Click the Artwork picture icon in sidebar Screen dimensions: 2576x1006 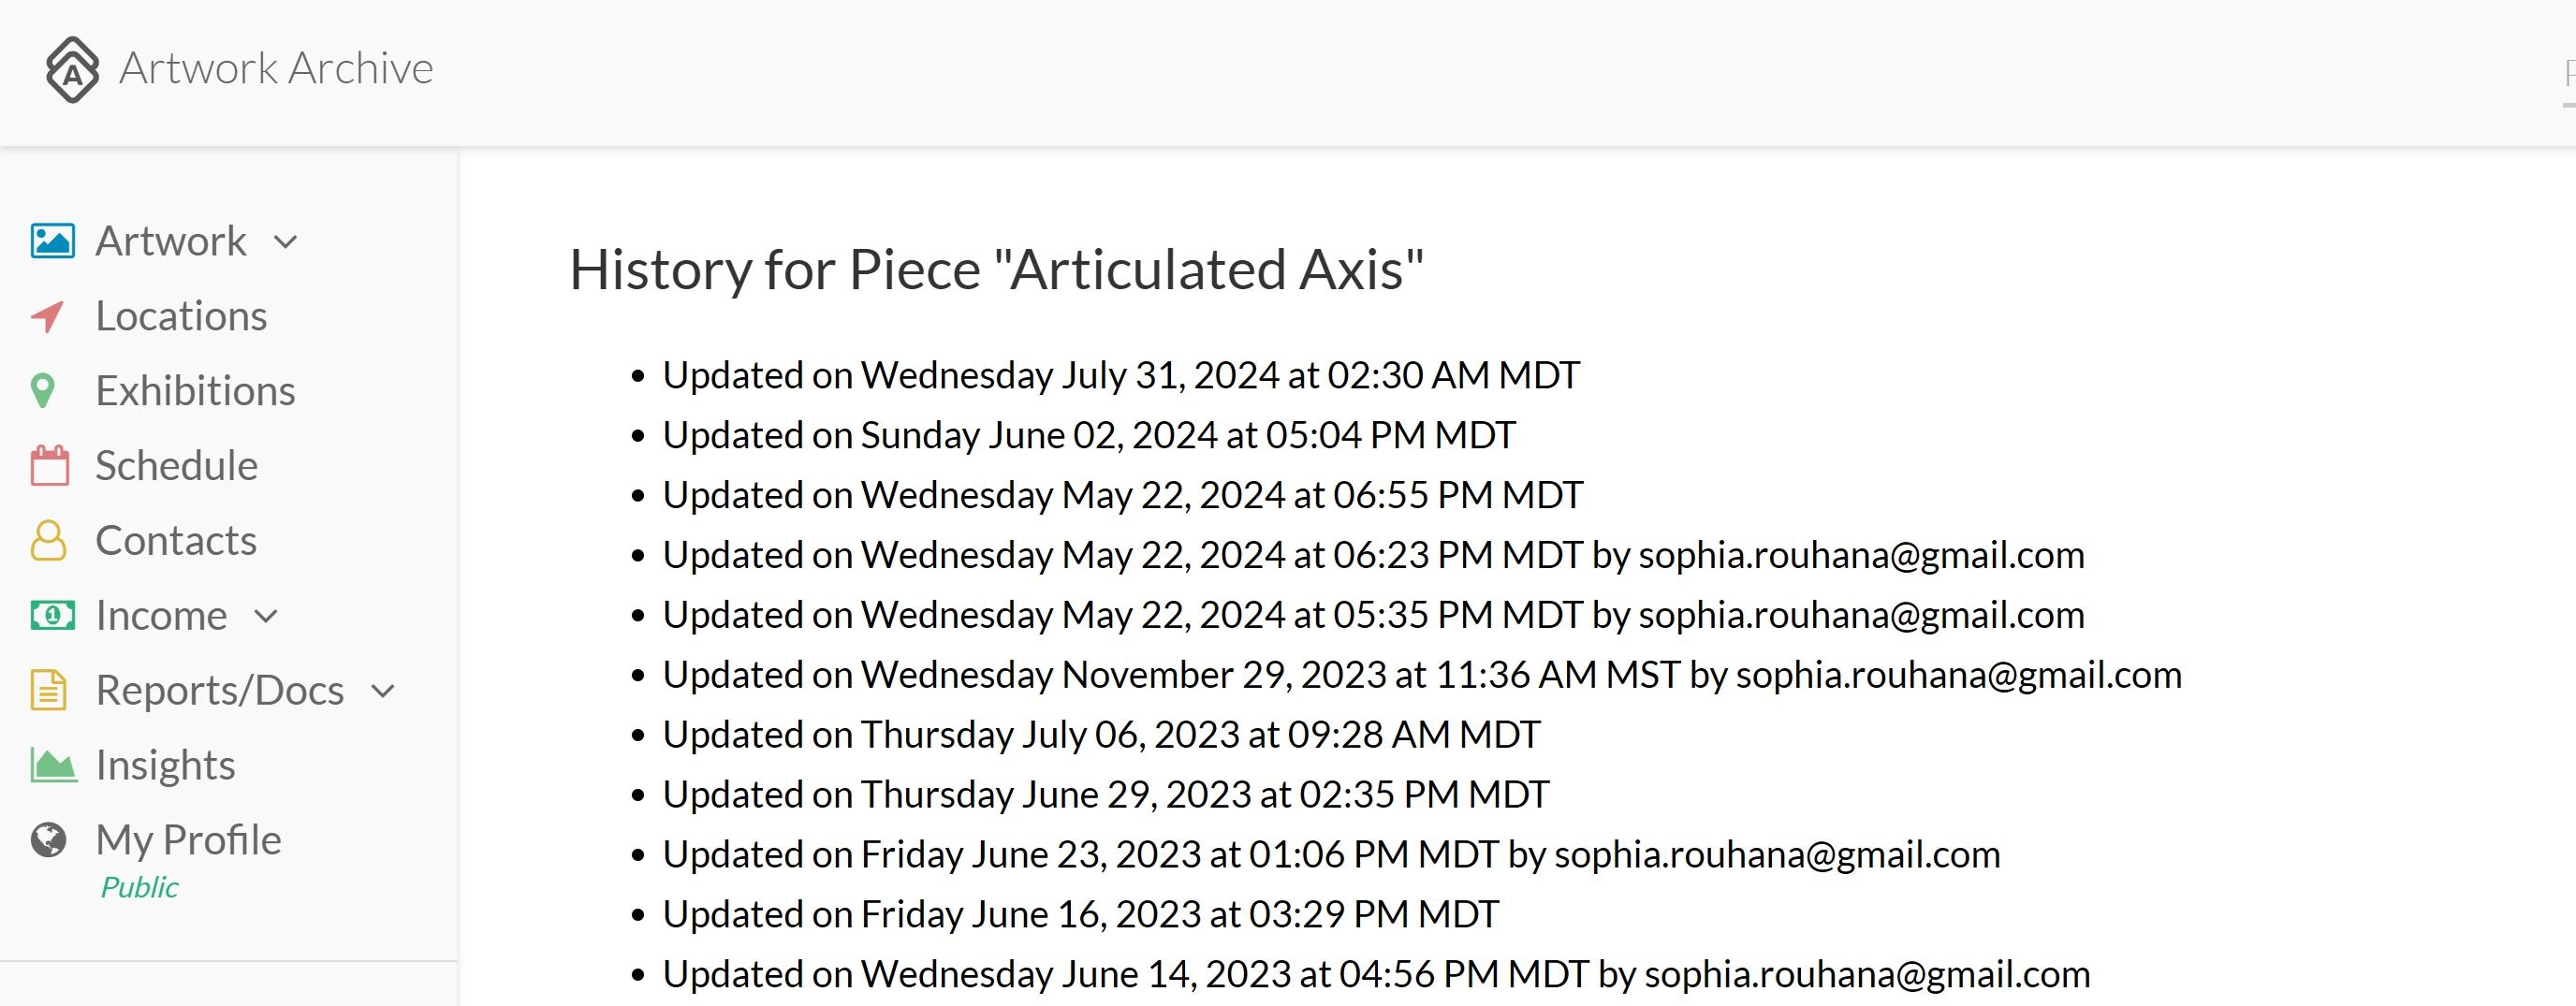(52, 241)
